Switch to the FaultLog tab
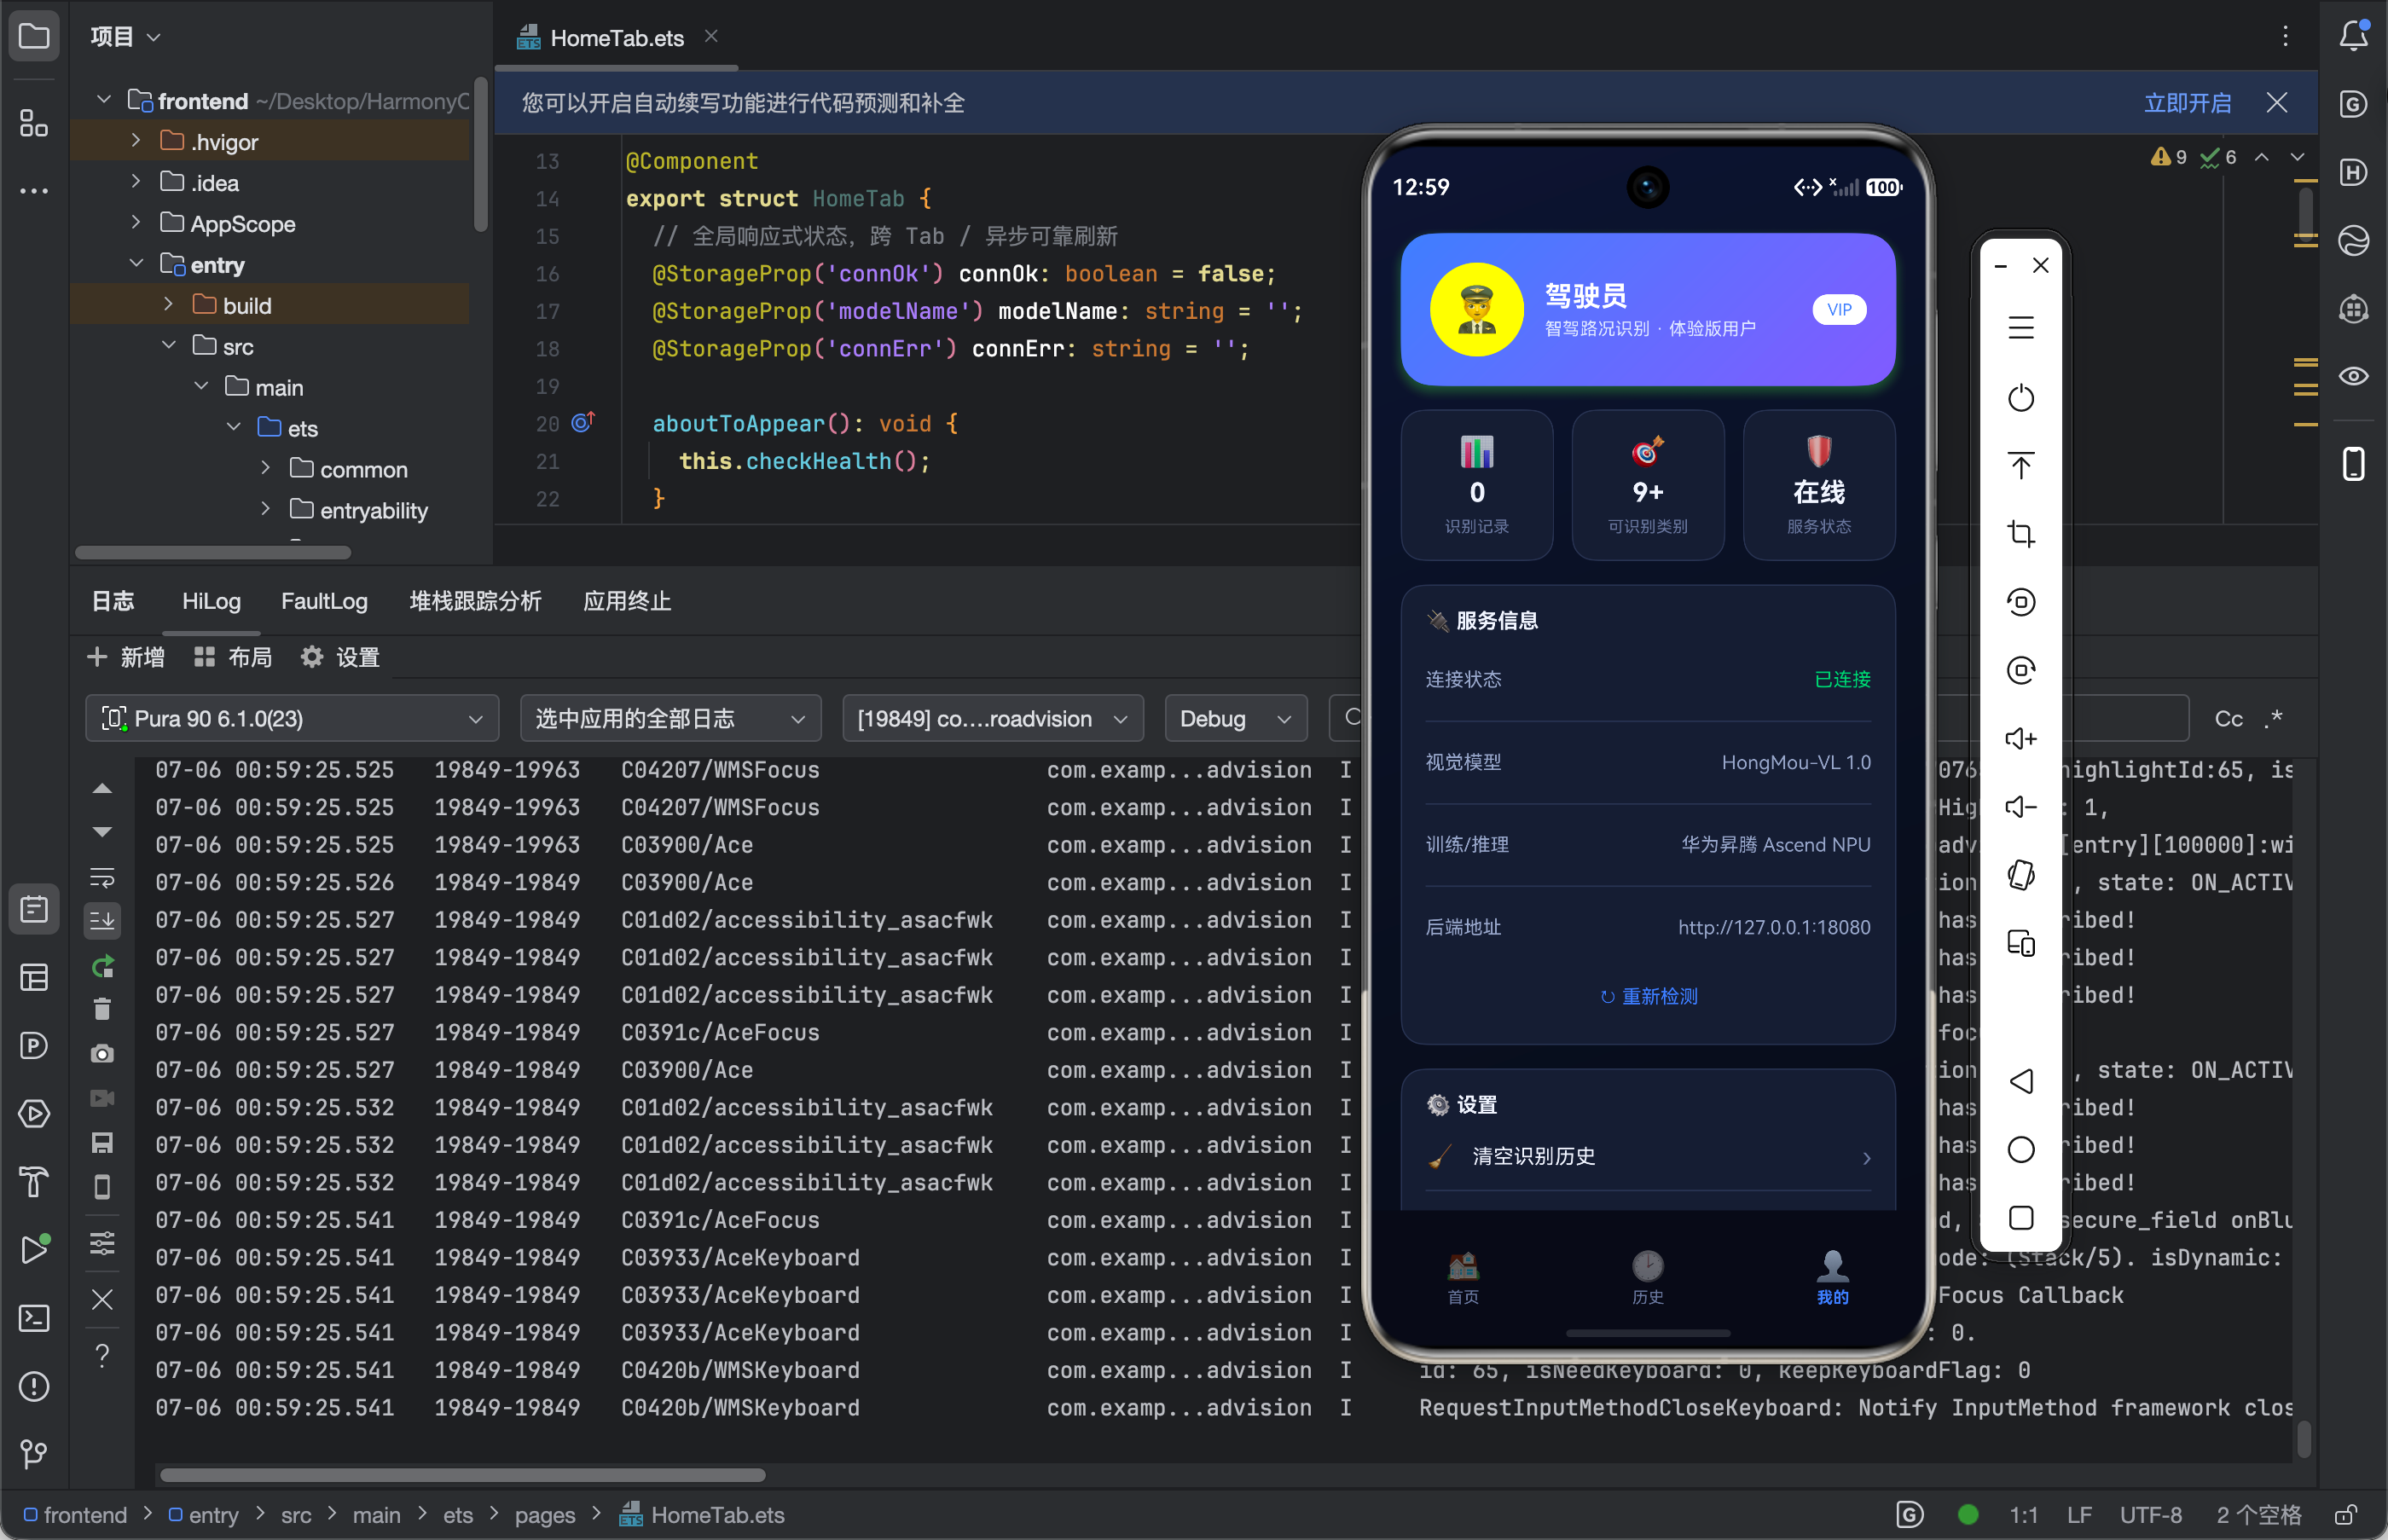 [x=324, y=601]
